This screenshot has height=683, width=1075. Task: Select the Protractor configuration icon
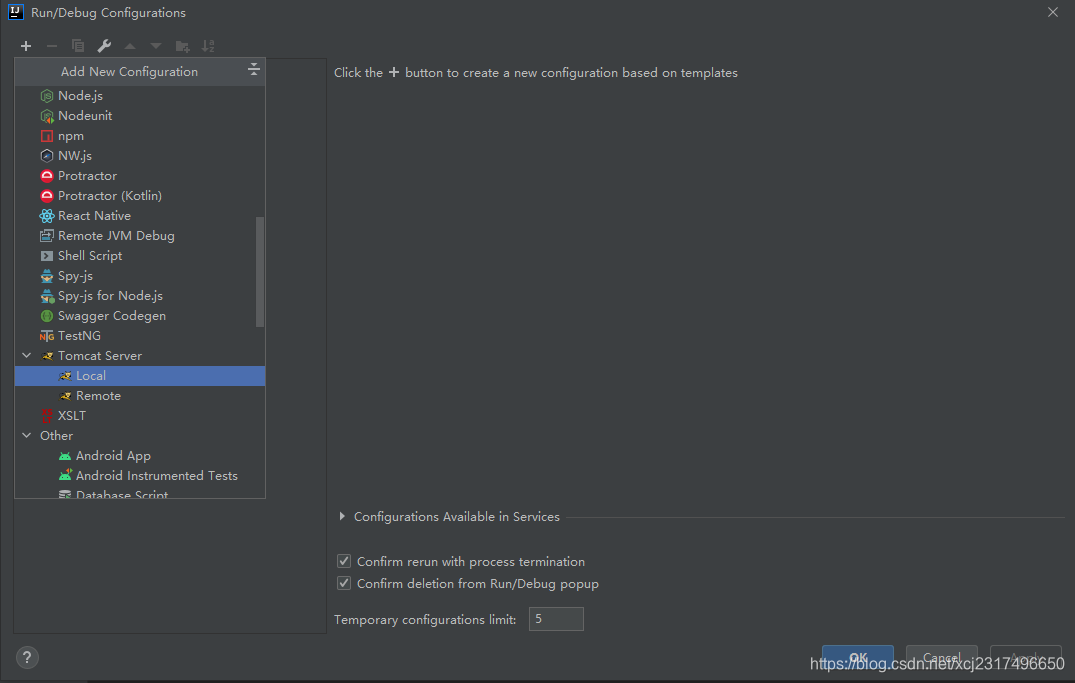tap(47, 176)
